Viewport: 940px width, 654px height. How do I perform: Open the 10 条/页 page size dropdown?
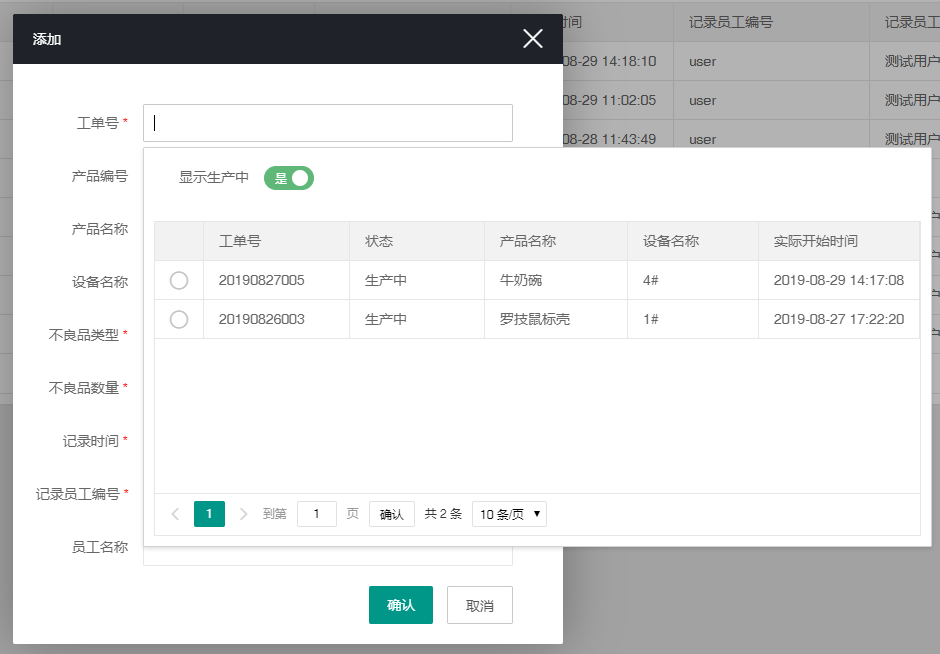coord(508,513)
